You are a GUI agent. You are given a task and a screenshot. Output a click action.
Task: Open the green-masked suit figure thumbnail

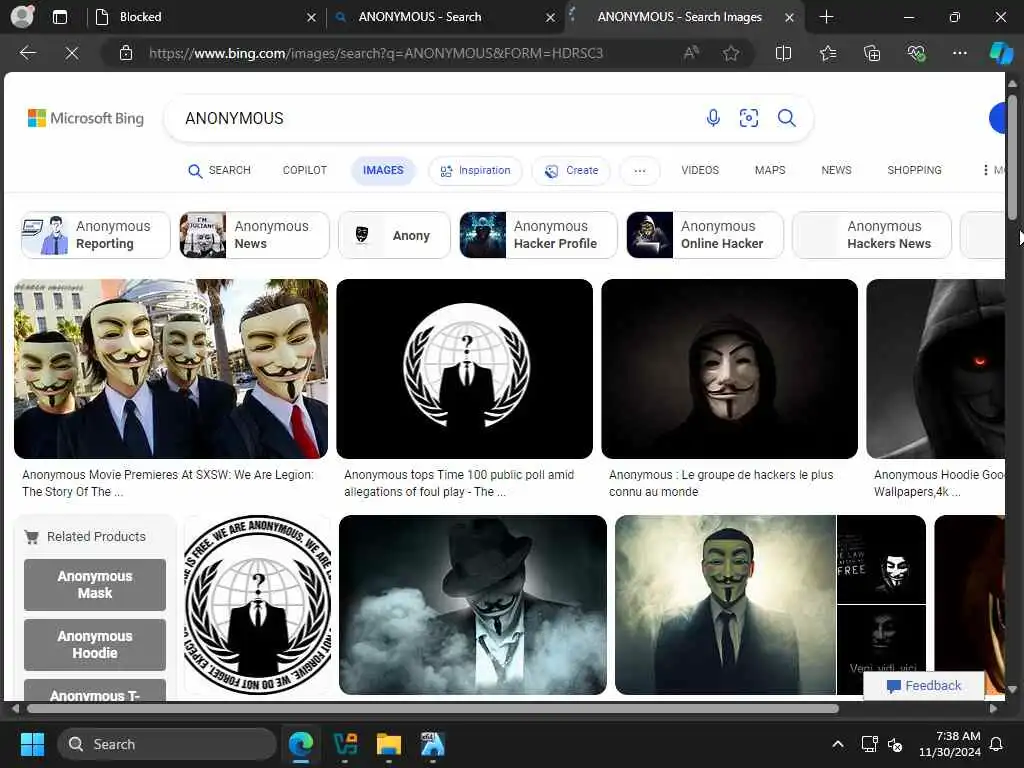click(725, 605)
